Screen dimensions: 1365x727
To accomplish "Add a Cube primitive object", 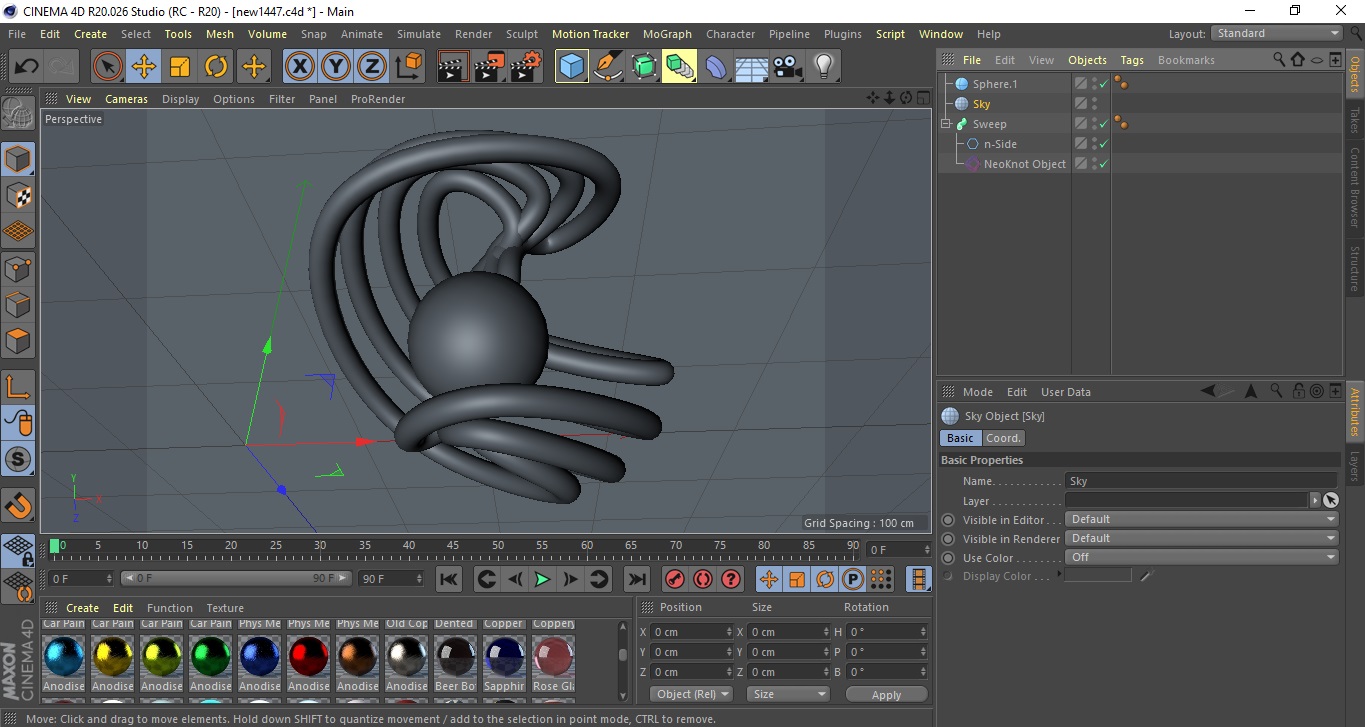I will coord(572,67).
